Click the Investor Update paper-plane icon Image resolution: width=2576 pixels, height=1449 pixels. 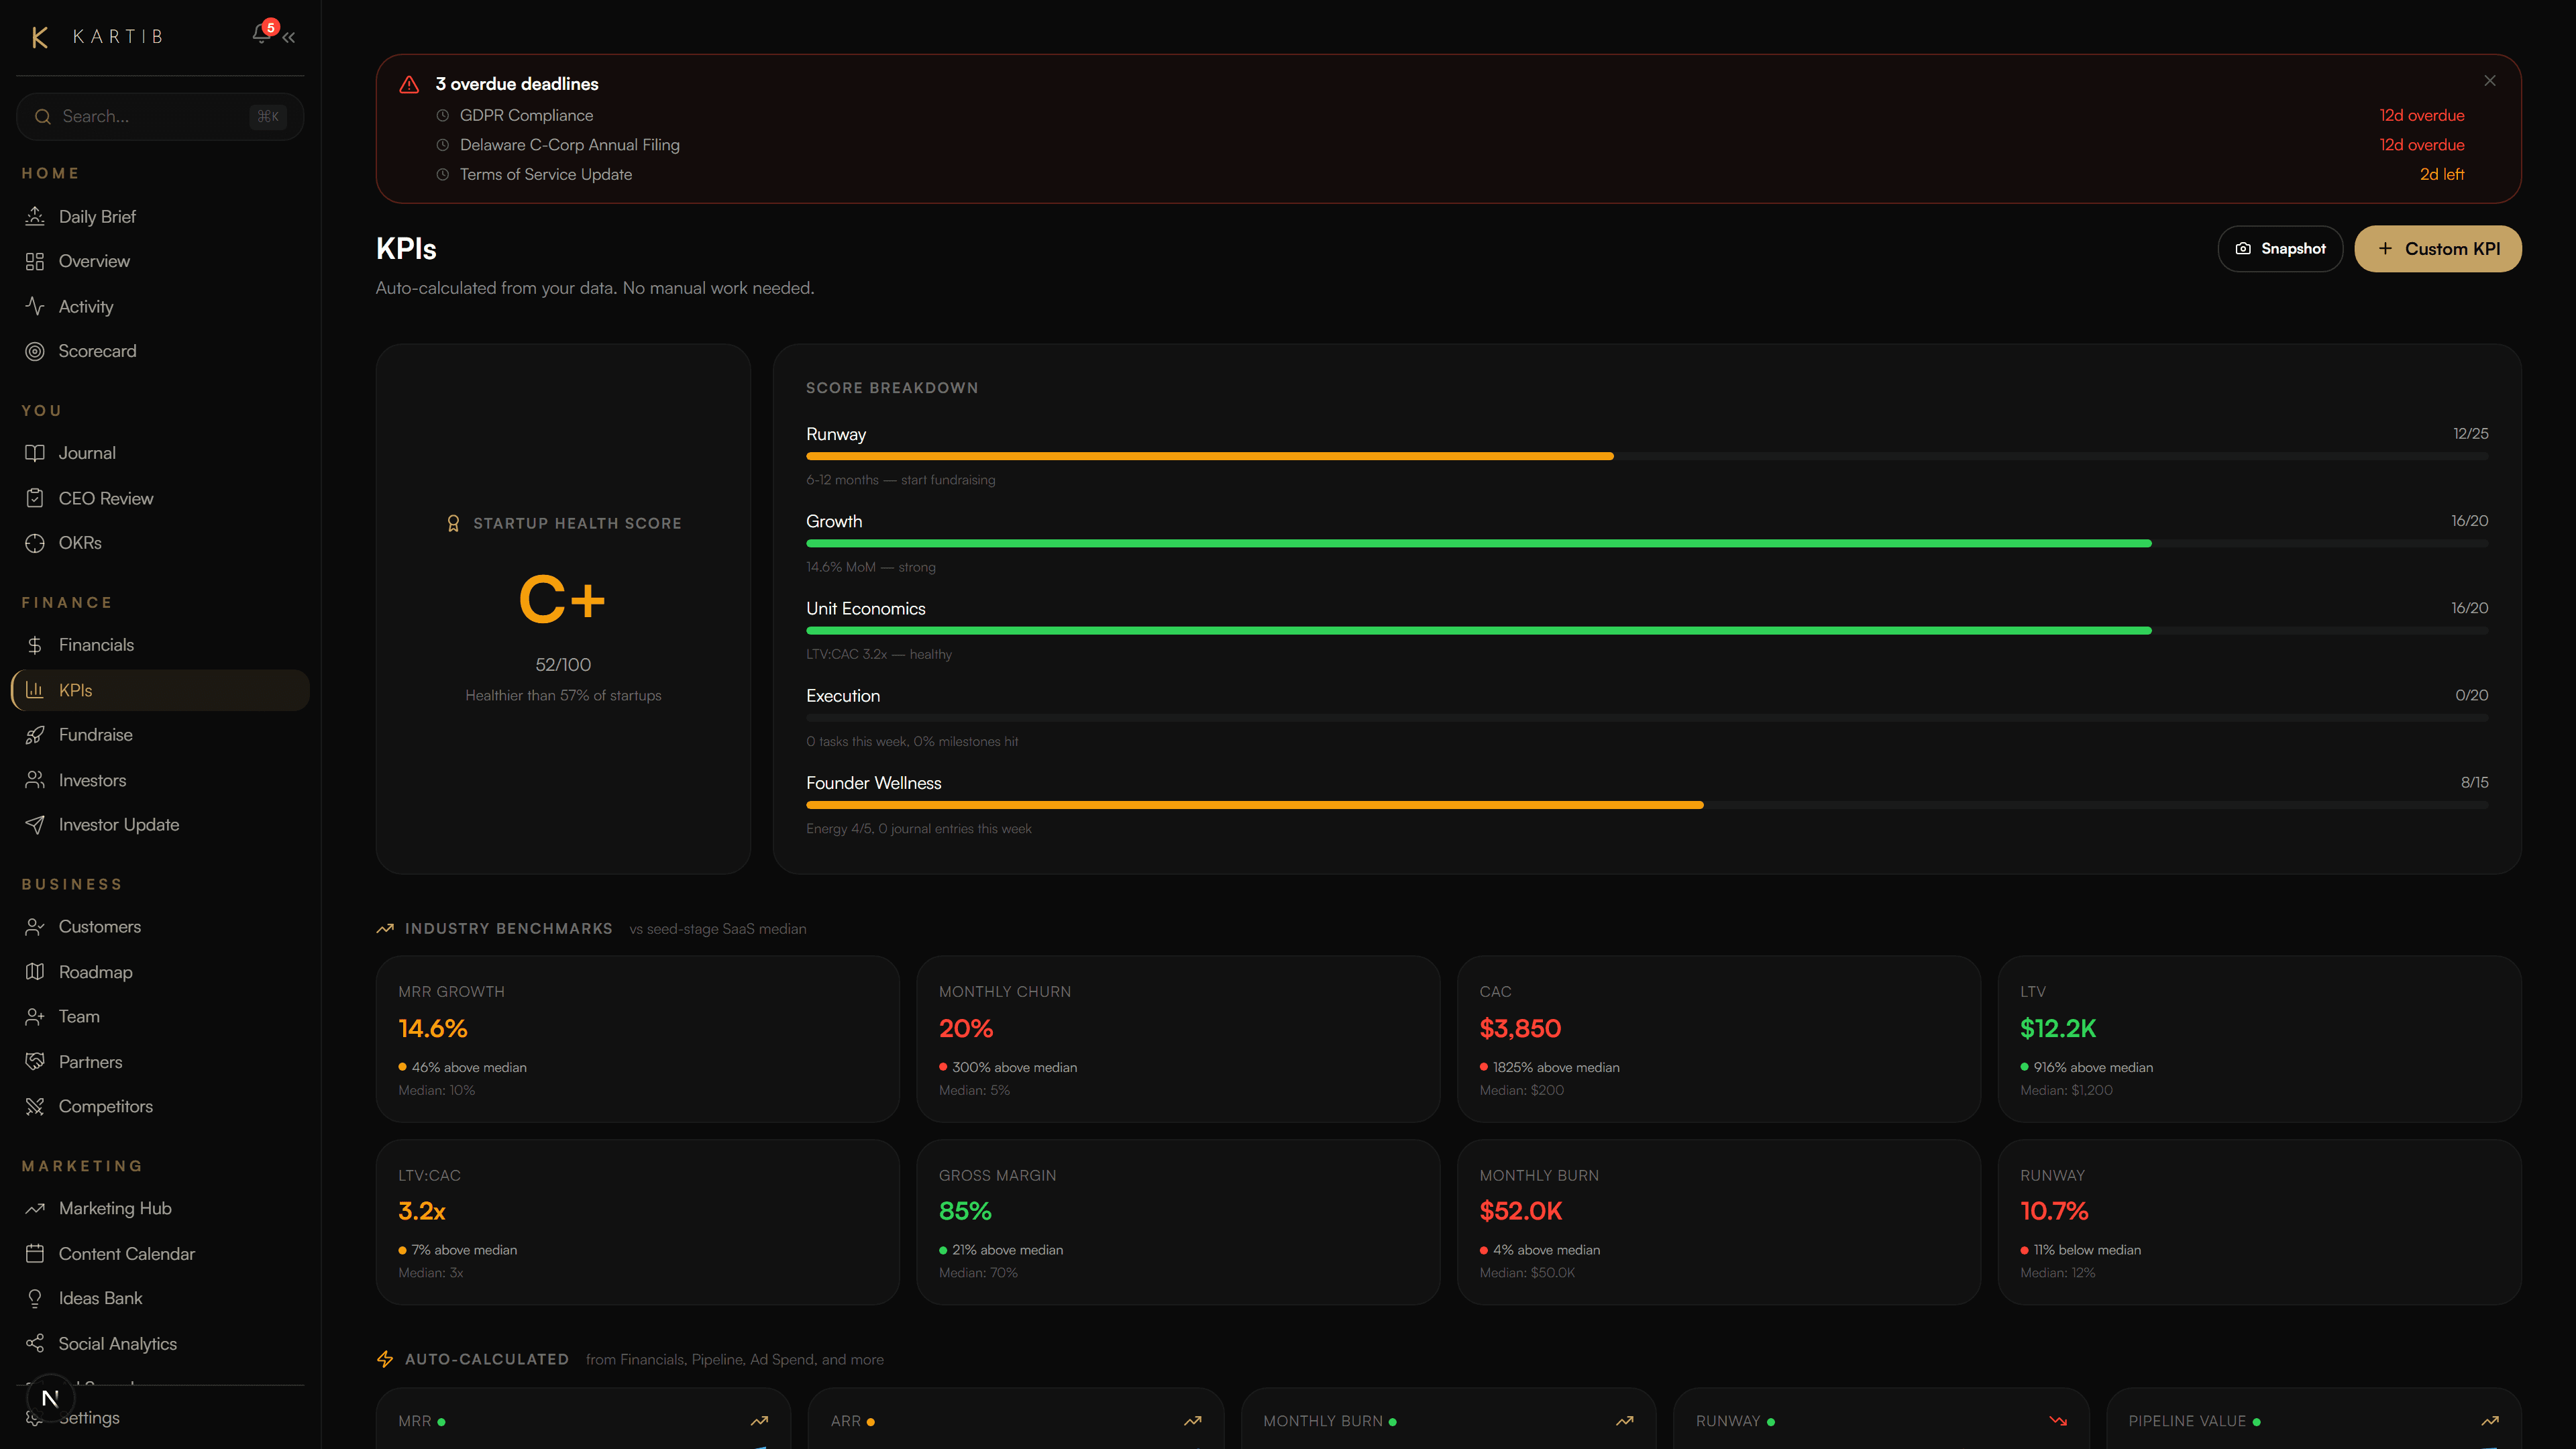coord(36,824)
